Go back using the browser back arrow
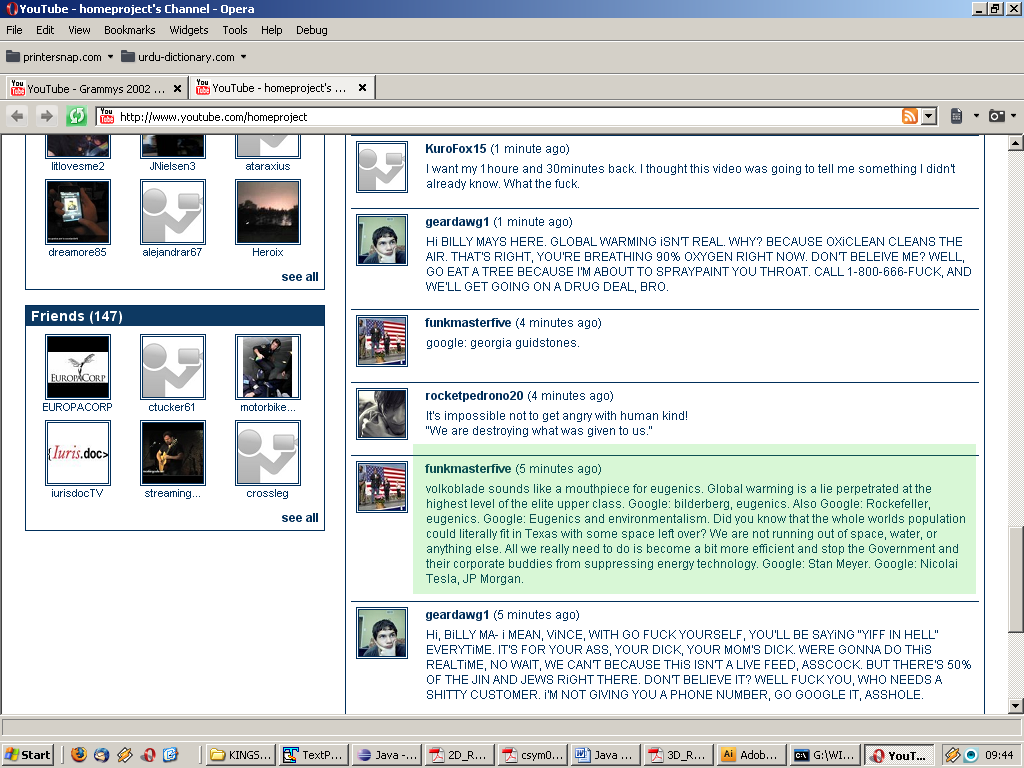 [x=18, y=116]
